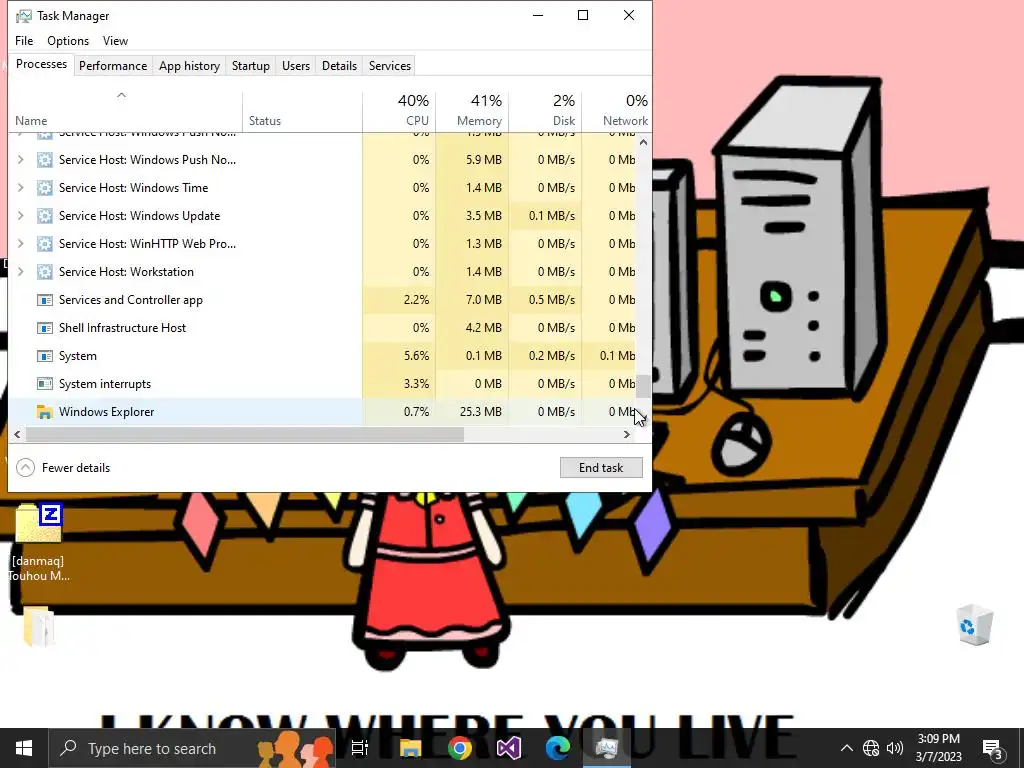The image size is (1024, 768).
Task: Click the Services and Controller app icon
Action: (x=44, y=300)
